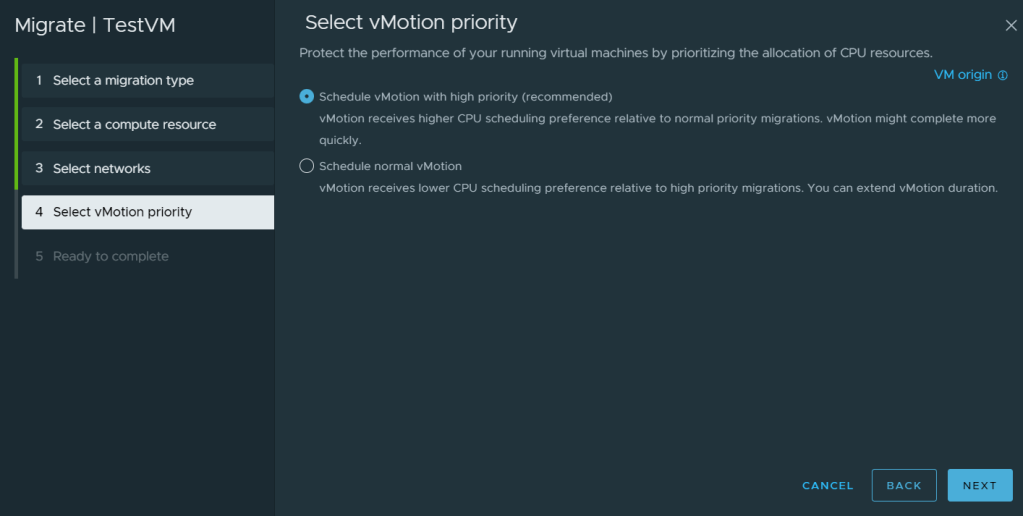This screenshot has height=516, width=1023.
Task: Click the 'Select vMotion priority' page heading
Action: click(411, 22)
